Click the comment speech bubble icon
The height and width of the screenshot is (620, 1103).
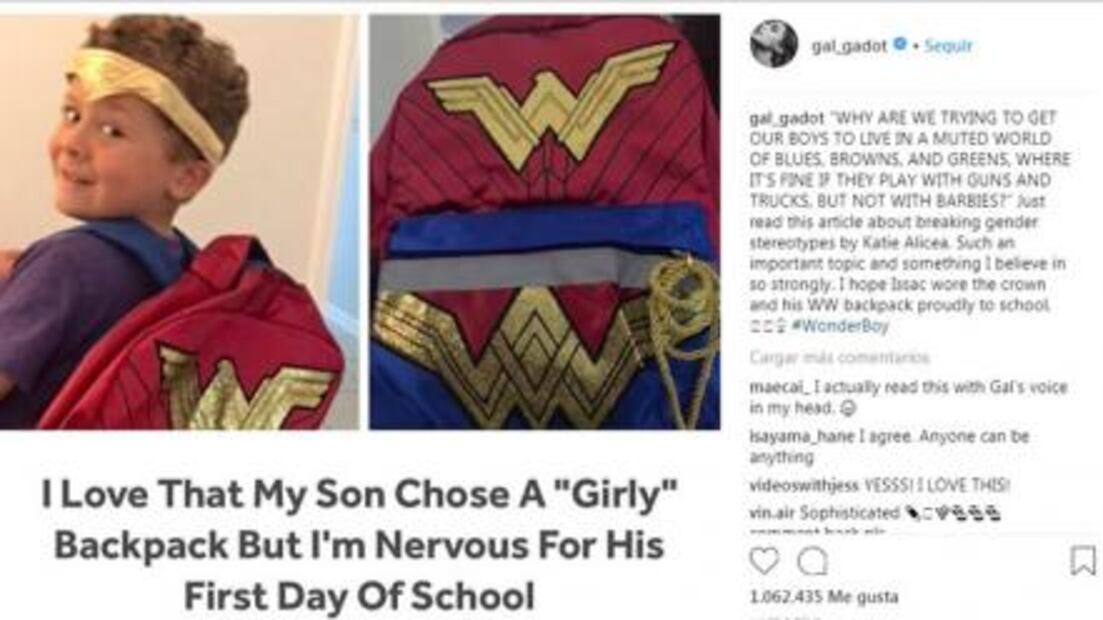coord(812,561)
